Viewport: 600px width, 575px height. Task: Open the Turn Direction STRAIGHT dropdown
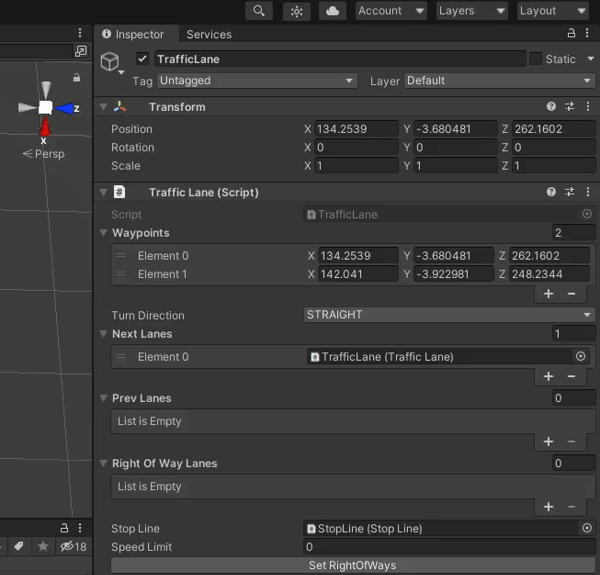click(x=449, y=315)
